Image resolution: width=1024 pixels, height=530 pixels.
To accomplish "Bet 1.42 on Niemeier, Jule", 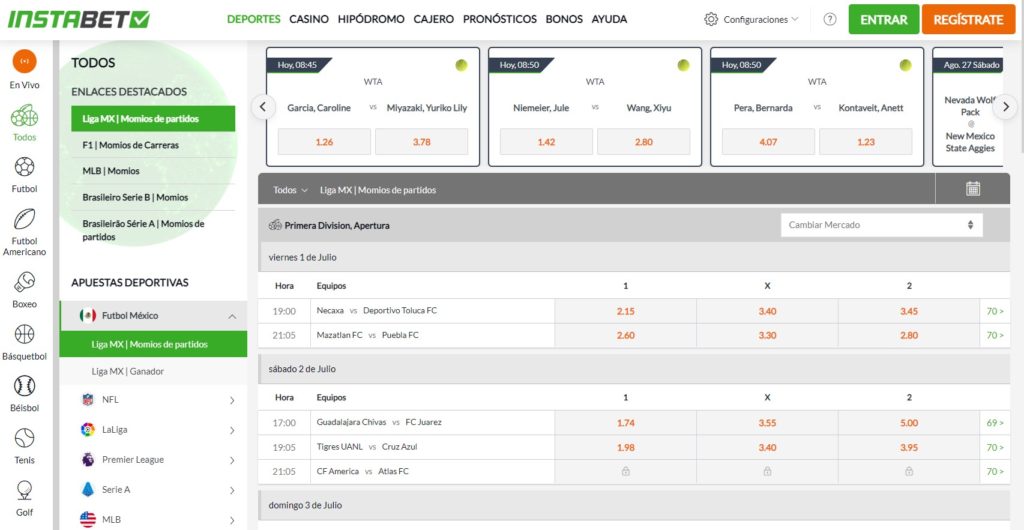I will 546,142.
